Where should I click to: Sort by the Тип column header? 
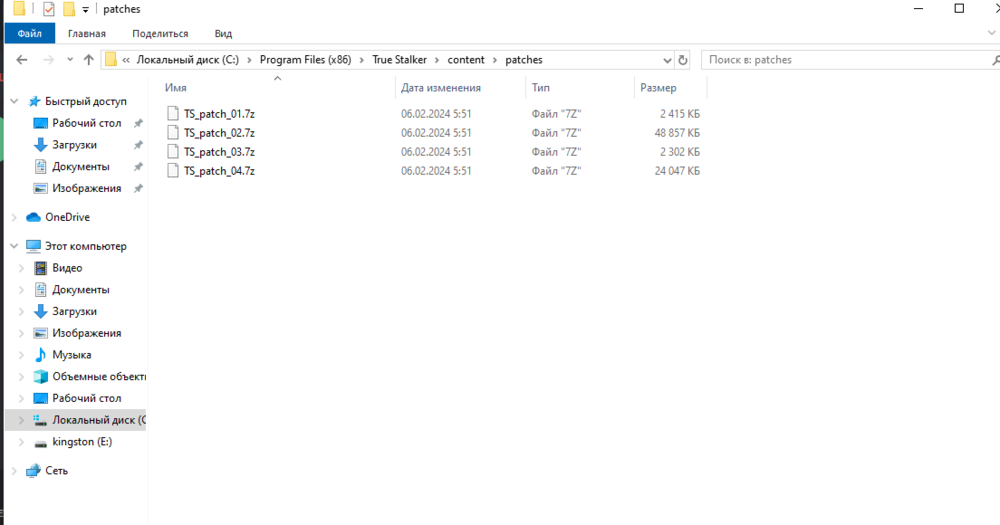(x=541, y=88)
